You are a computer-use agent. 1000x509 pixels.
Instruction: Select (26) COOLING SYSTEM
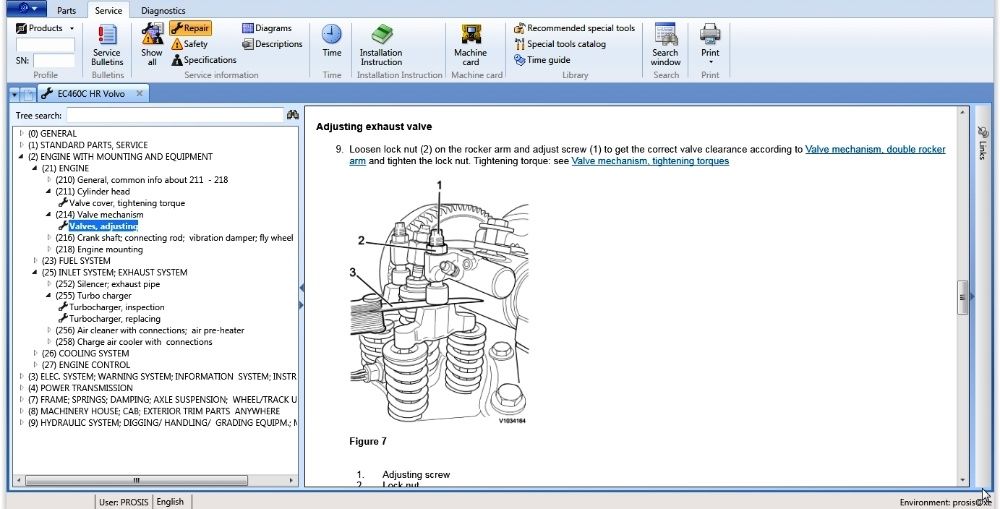[x=85, y=353]
